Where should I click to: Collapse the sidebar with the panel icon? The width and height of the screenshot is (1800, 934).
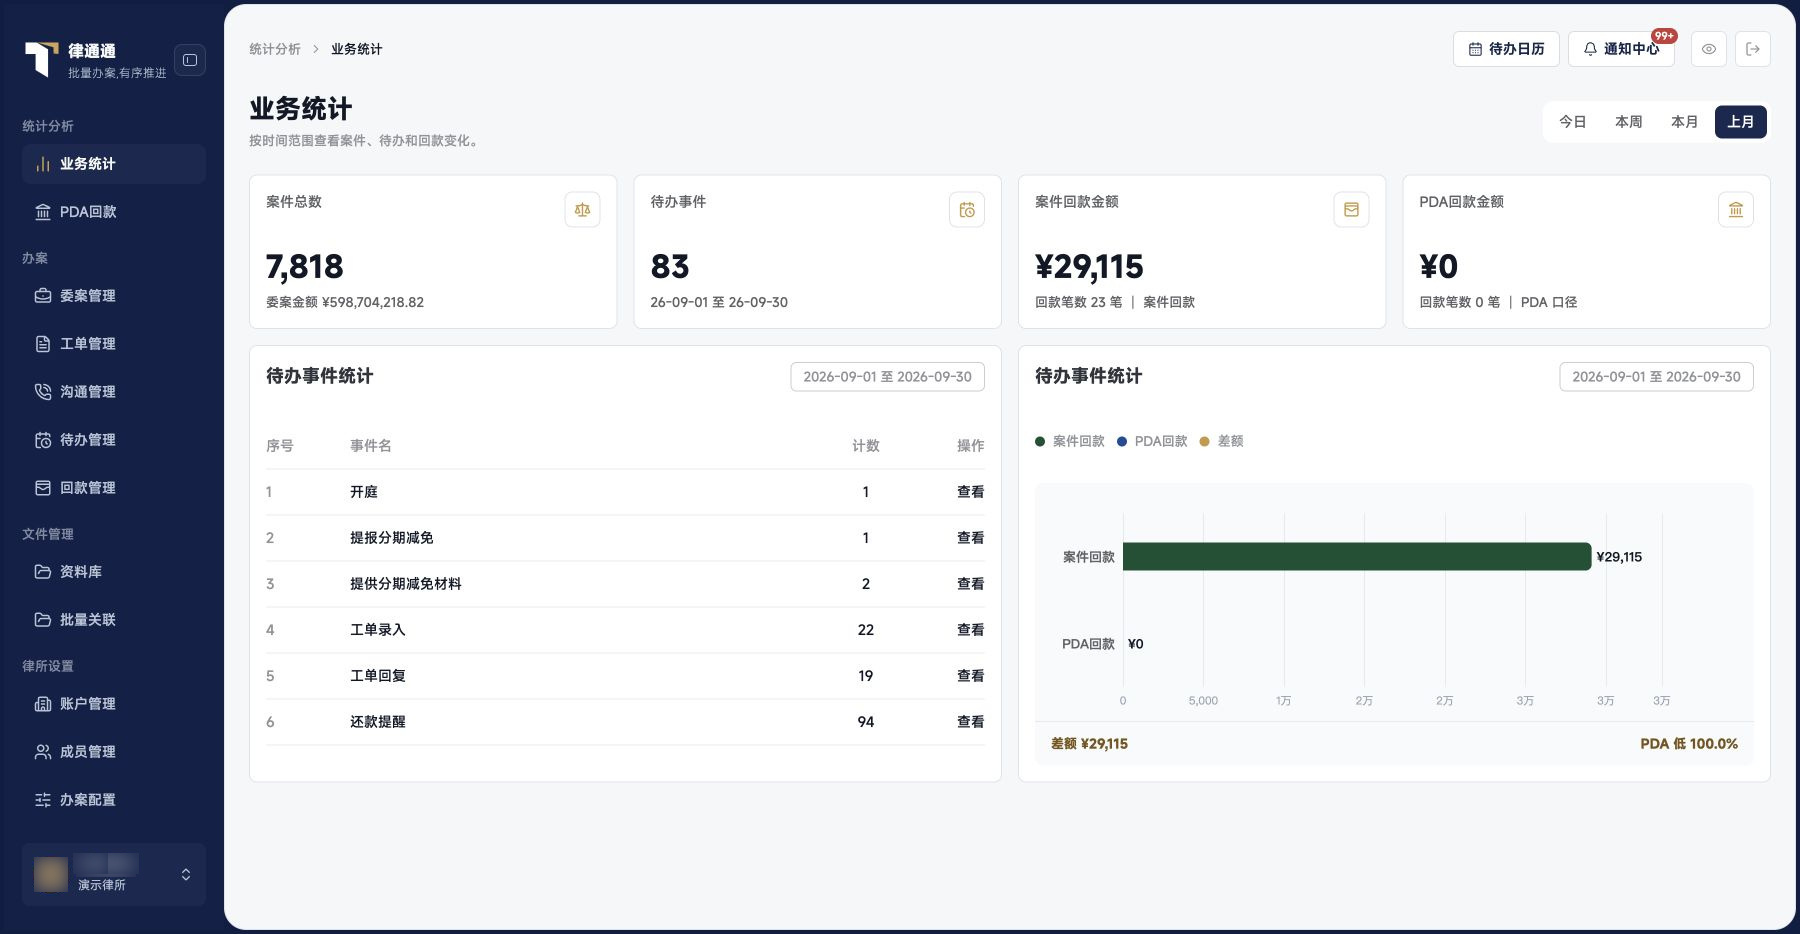pyautogui.click(x=190, y=60)
